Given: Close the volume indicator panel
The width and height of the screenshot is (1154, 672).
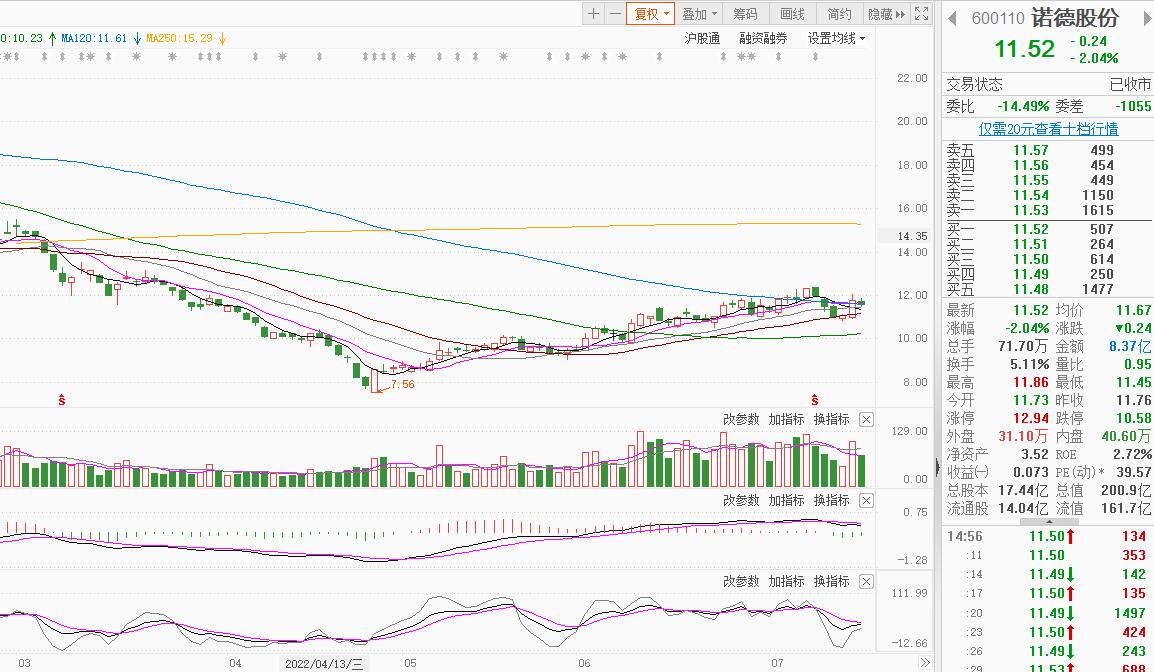Looking at the screenshot, I should point(866,419).
